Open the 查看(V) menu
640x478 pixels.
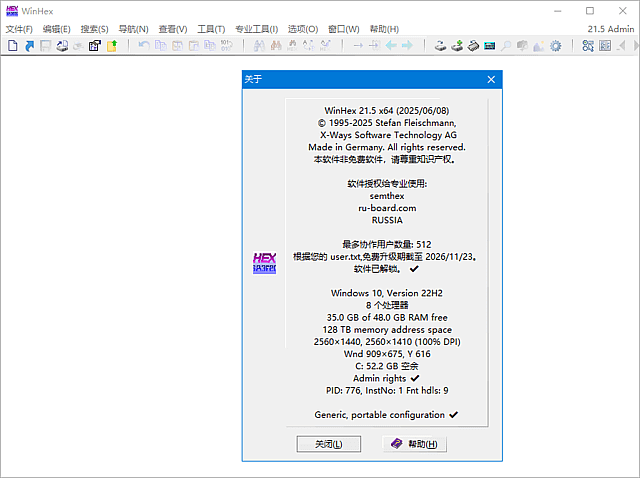coord(172,29)
